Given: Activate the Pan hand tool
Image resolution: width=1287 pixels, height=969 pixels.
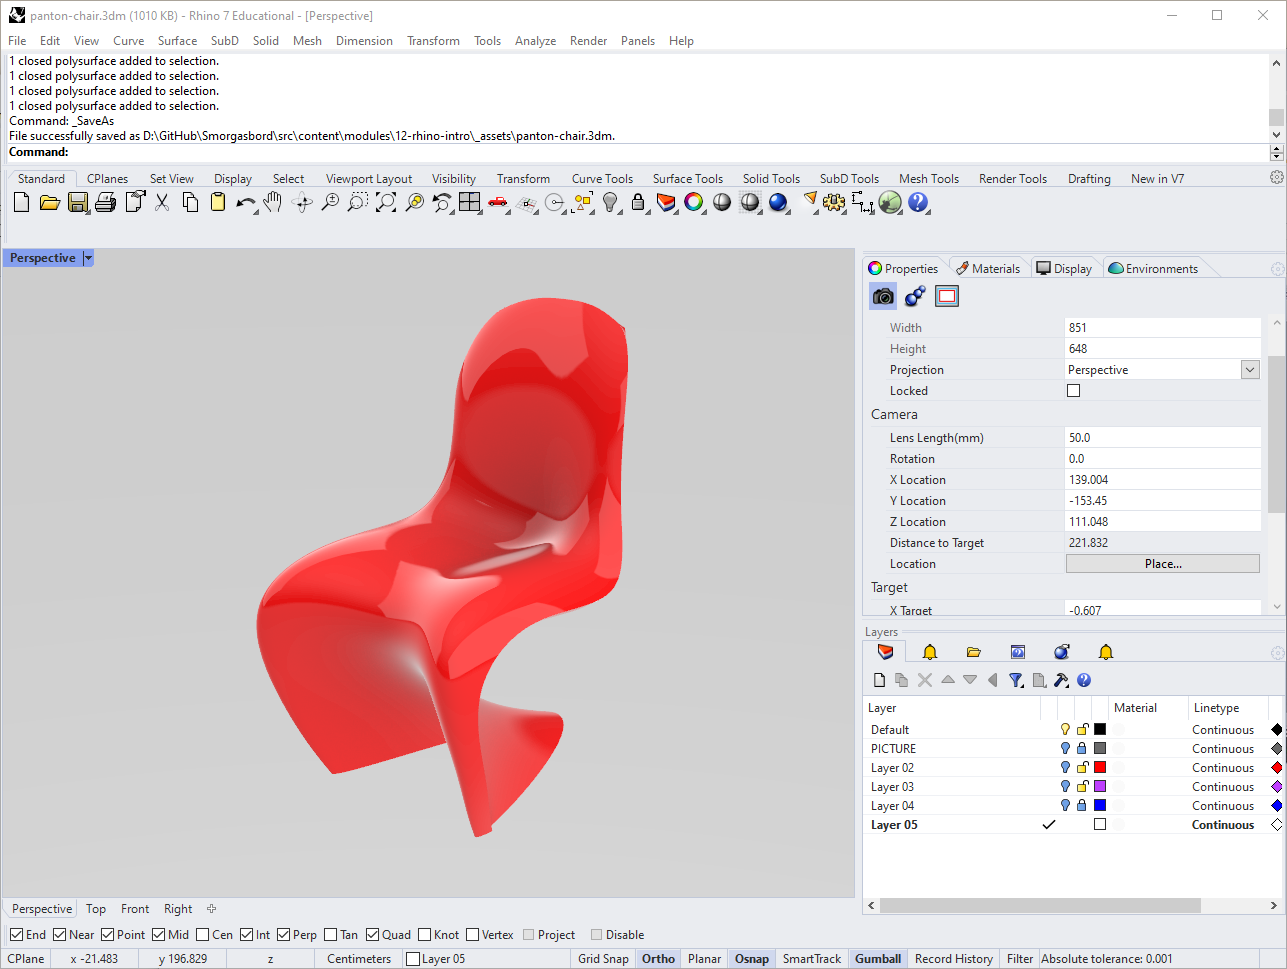Looking at the screenshot, I should point(273,203).
